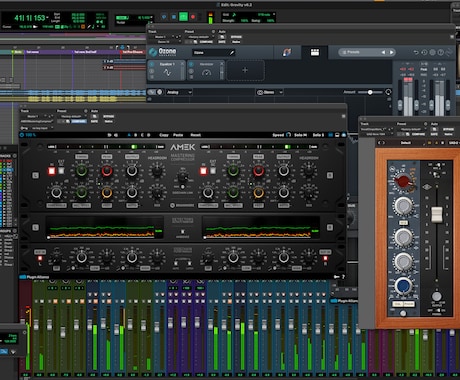Open Ozone's Master Assistant icon

(x=287, y=52)
